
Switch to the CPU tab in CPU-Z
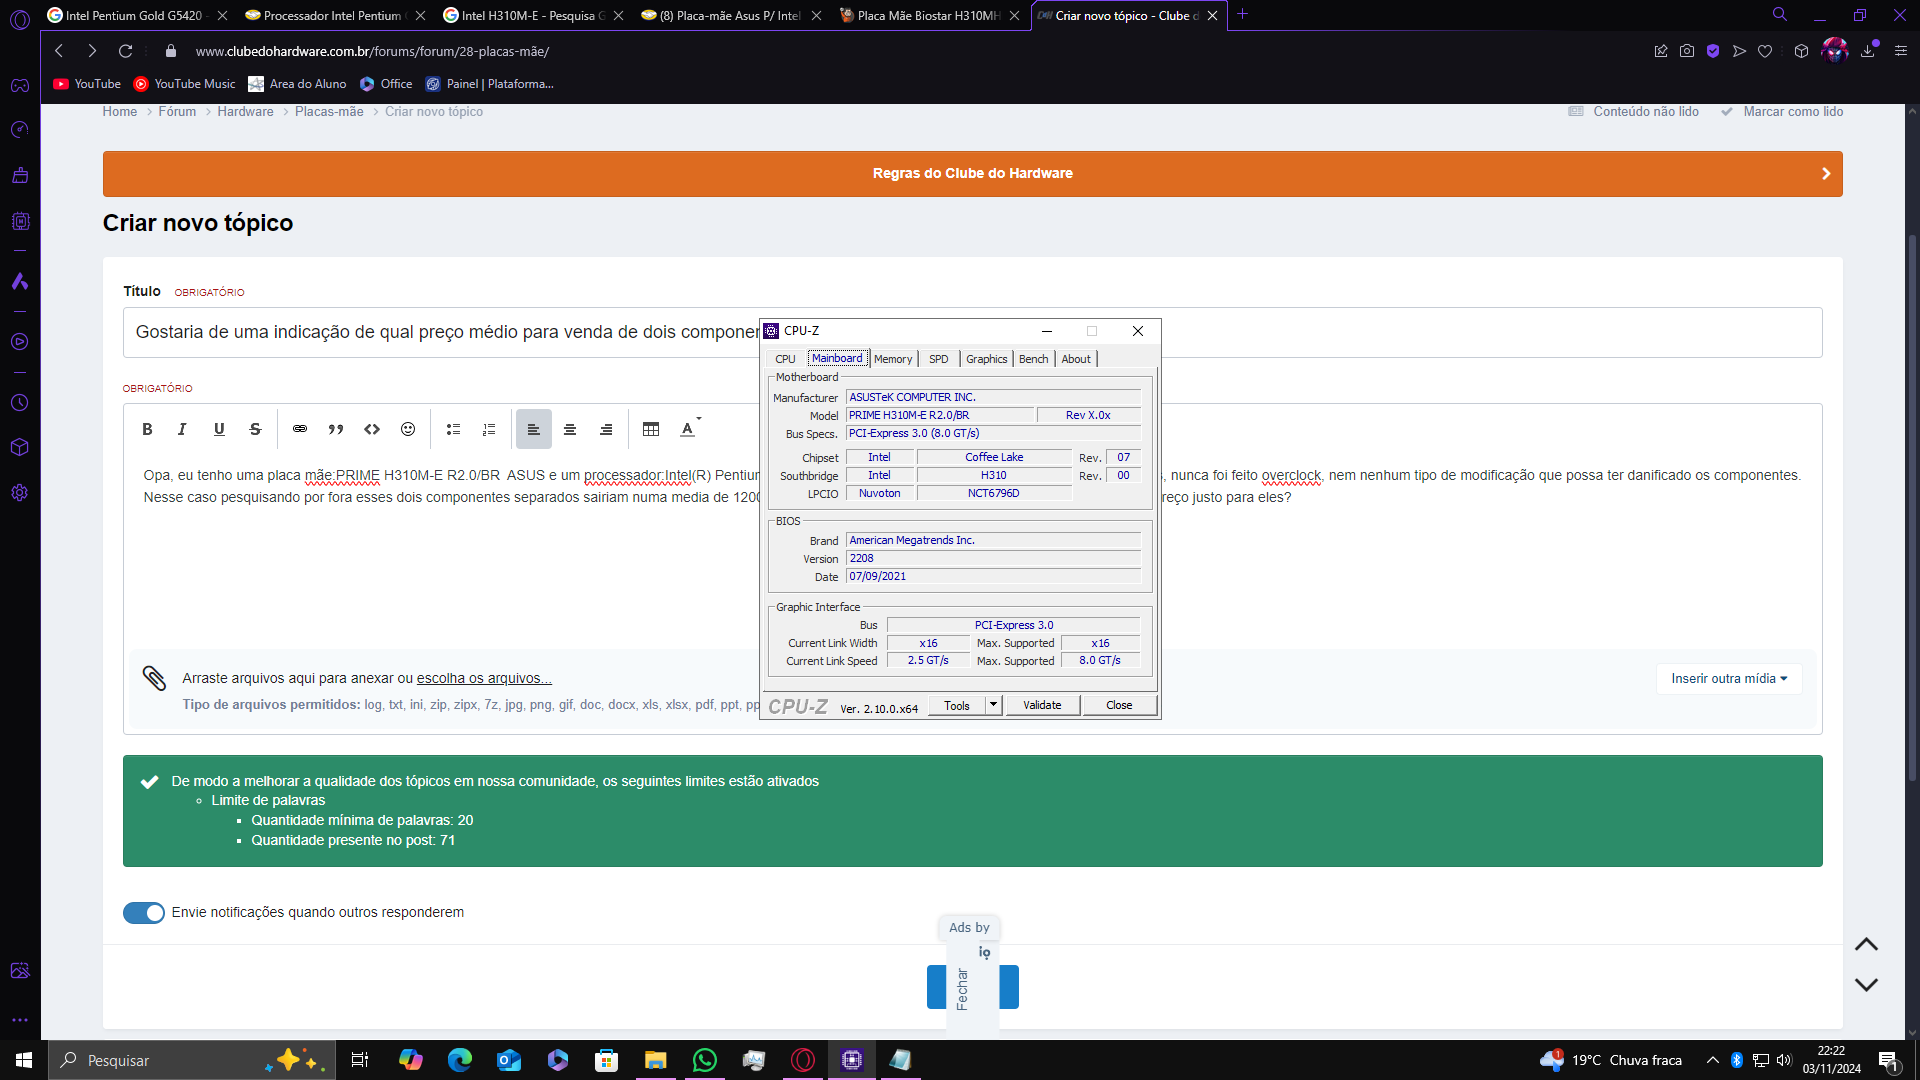(785, 359)
